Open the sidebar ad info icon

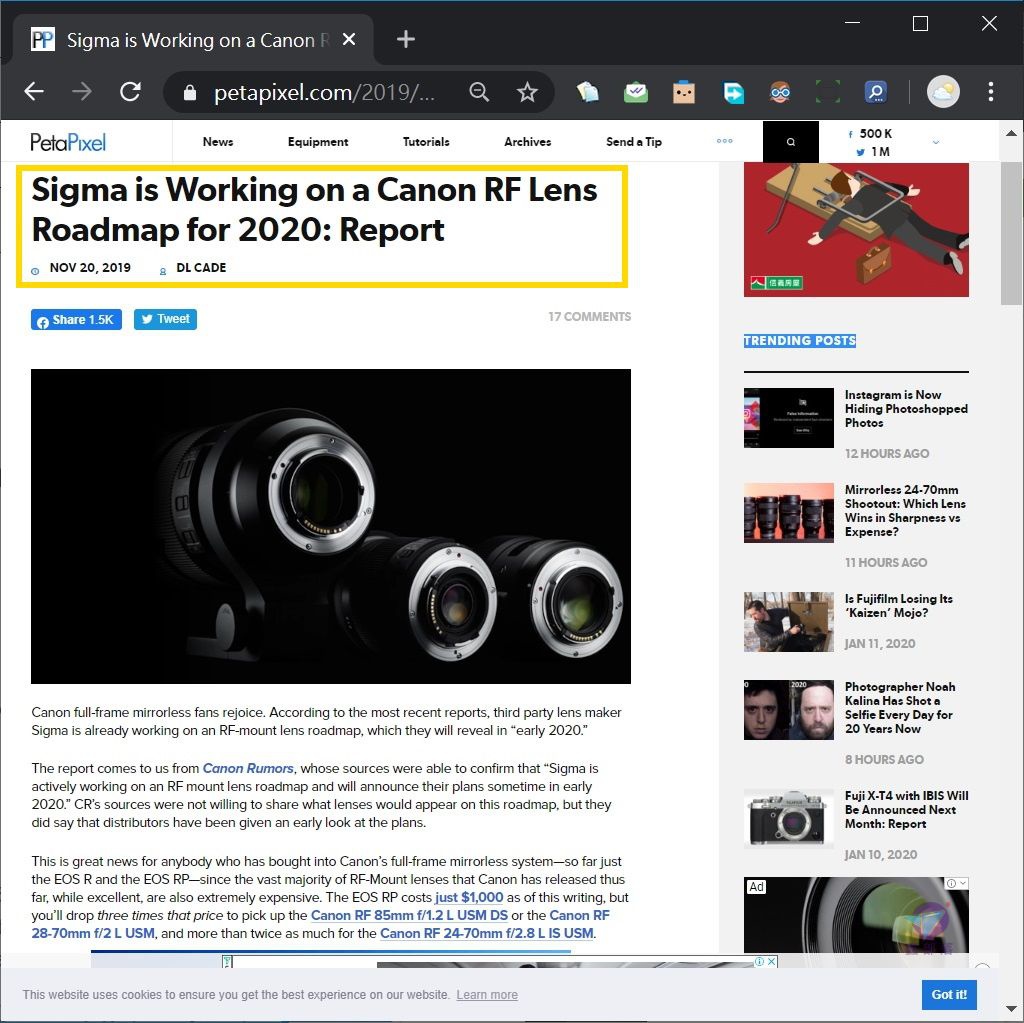pos(952,883)
